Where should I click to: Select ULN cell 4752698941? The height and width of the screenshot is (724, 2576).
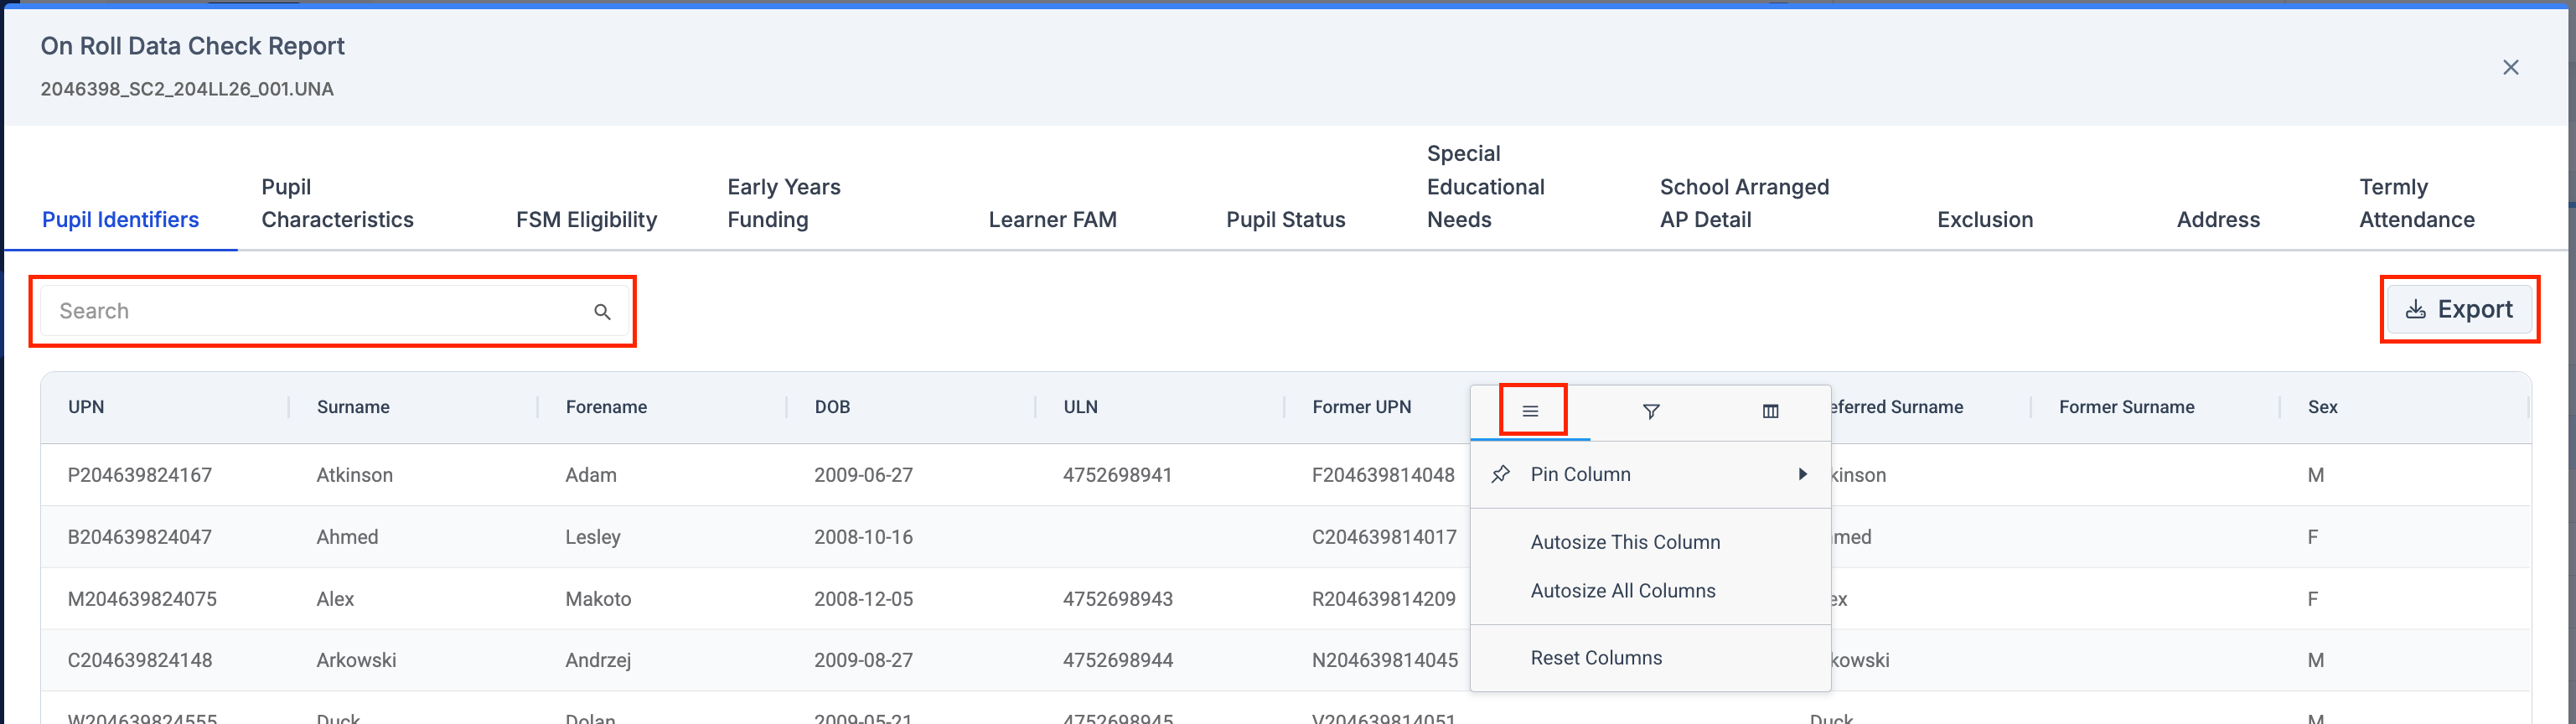coord(1117,475)
